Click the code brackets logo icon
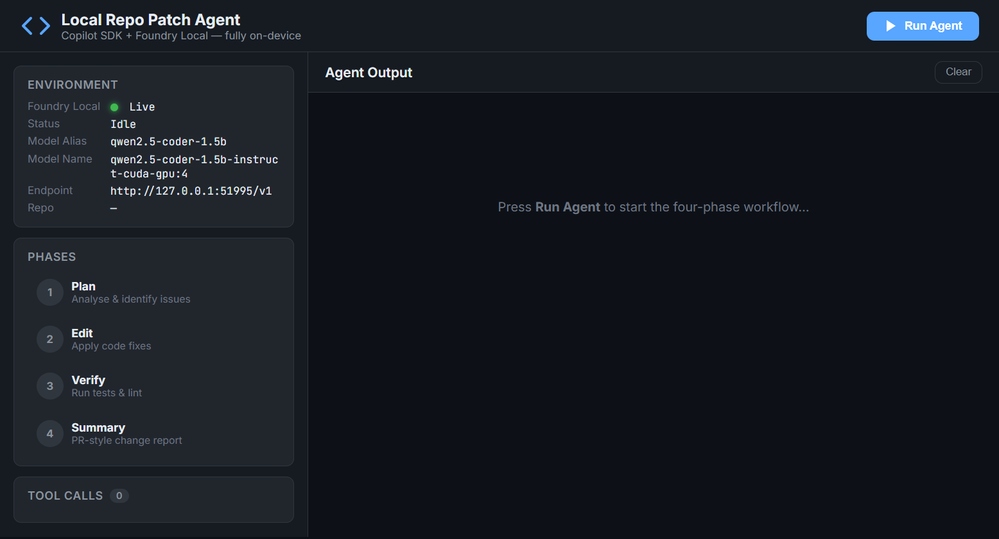 coord(36,26)
